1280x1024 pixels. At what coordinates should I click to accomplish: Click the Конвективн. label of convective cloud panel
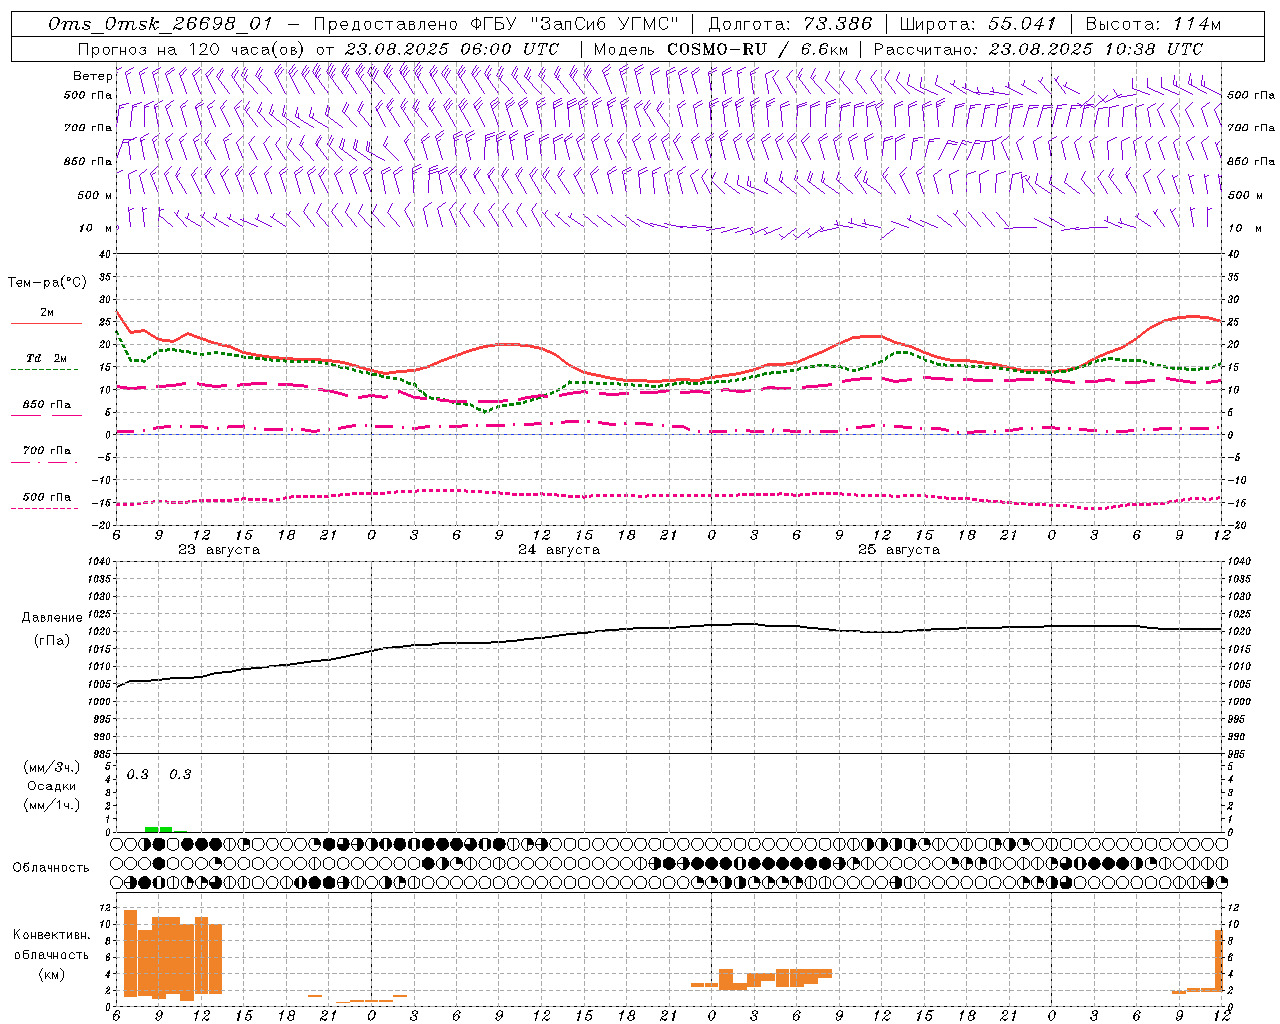[51, 935]
